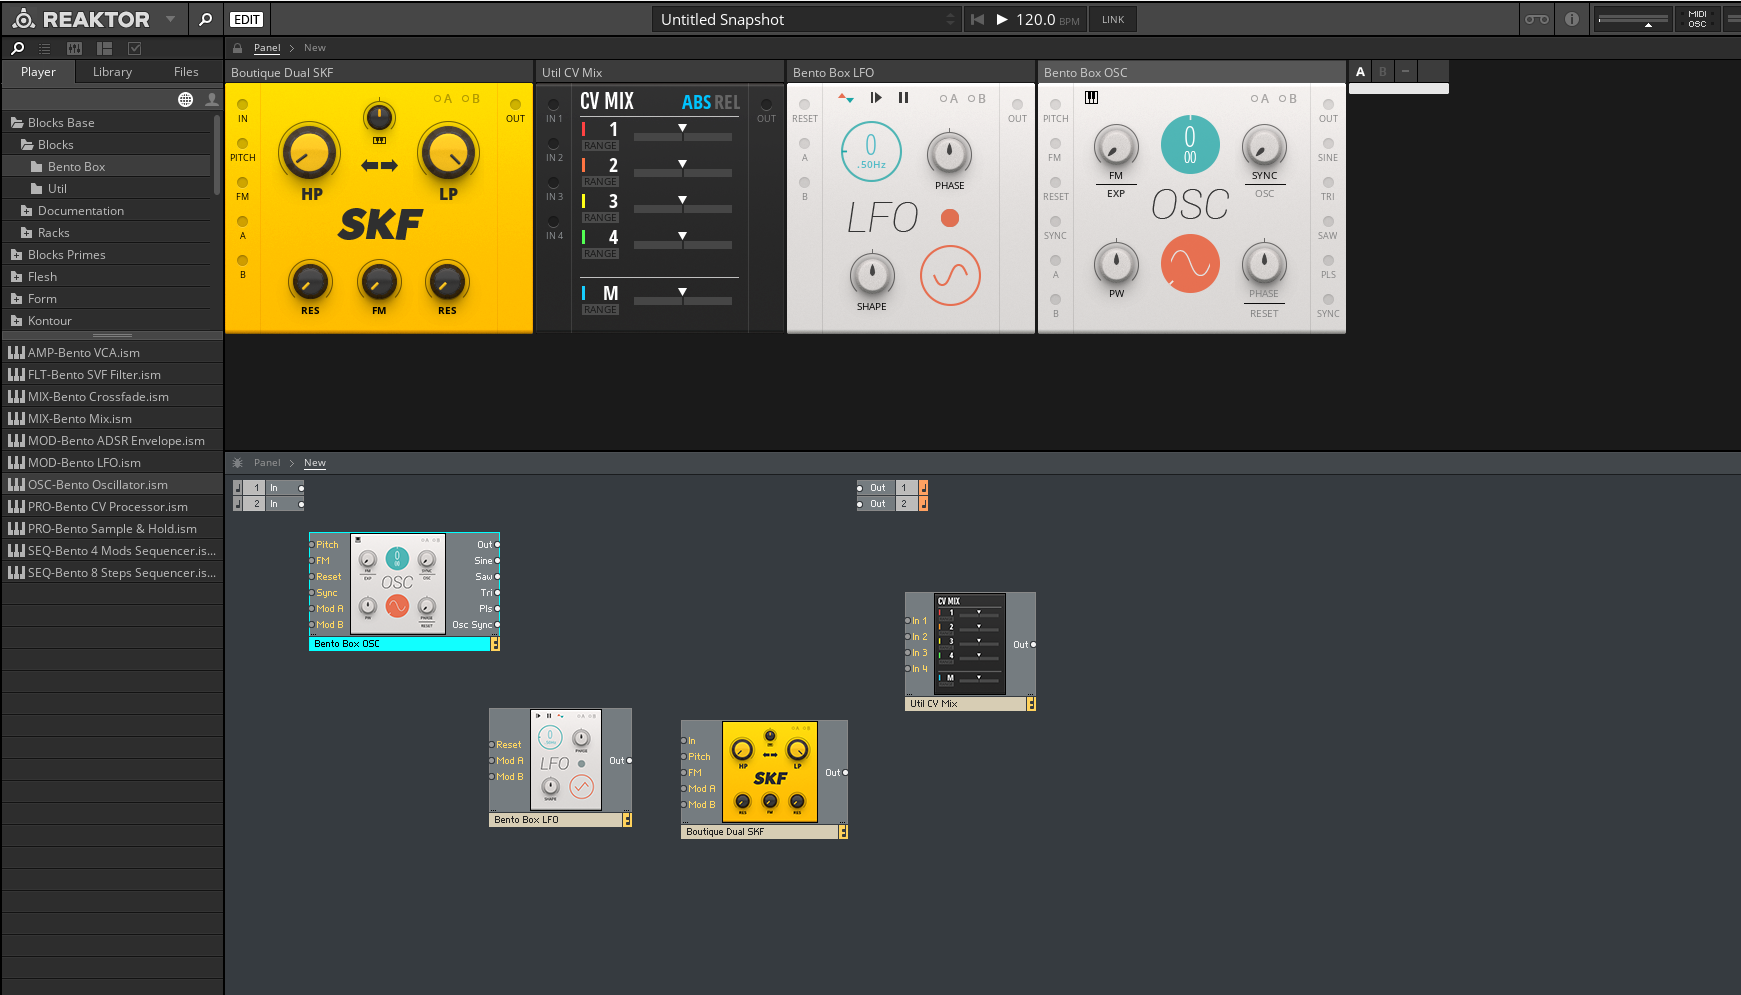
Task: Select the user content person icon
Action: pos(212,99)
